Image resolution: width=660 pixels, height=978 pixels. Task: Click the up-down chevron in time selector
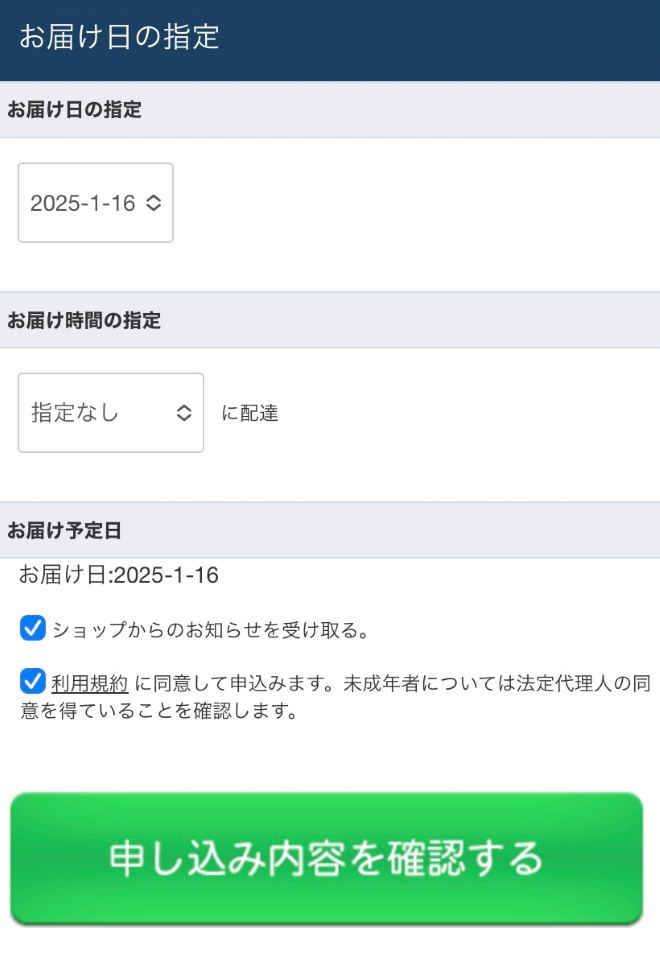tap(184, 413)
